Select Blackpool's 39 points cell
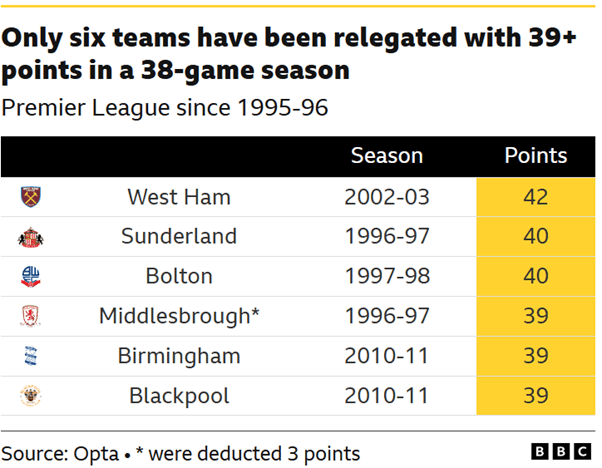 [x=535, y=396]
